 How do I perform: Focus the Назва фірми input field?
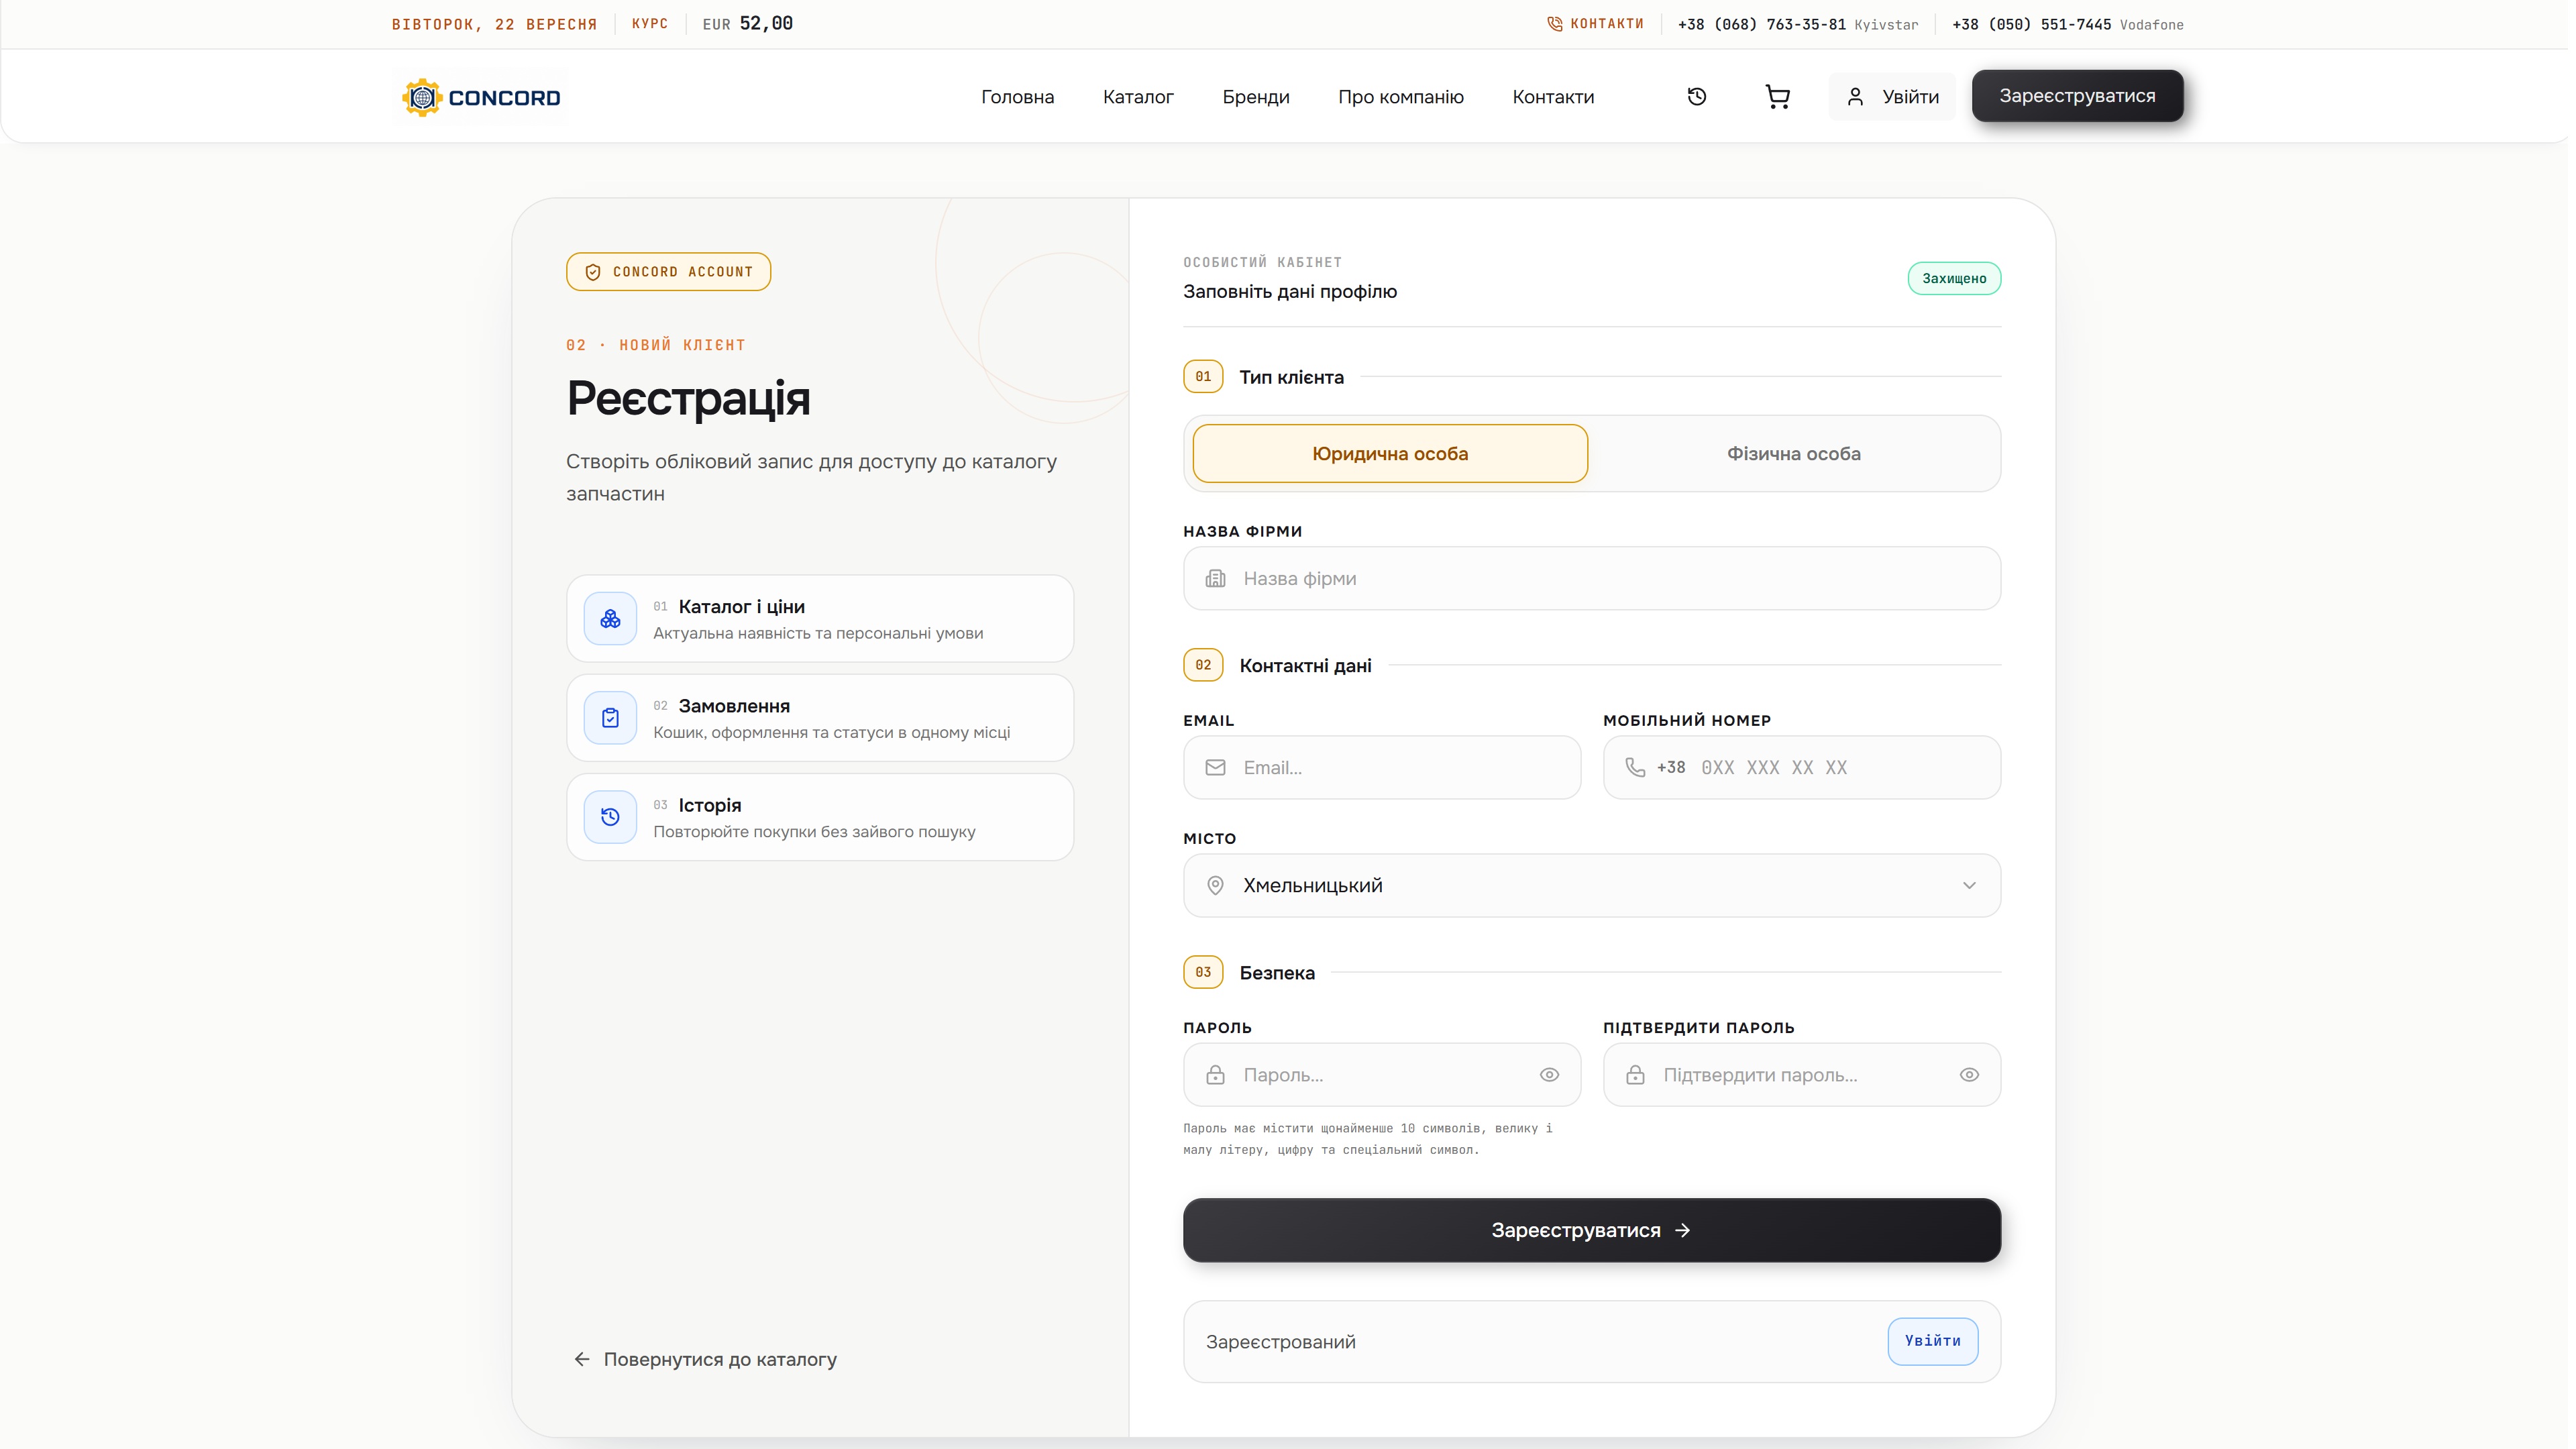tap(1592, 578)
